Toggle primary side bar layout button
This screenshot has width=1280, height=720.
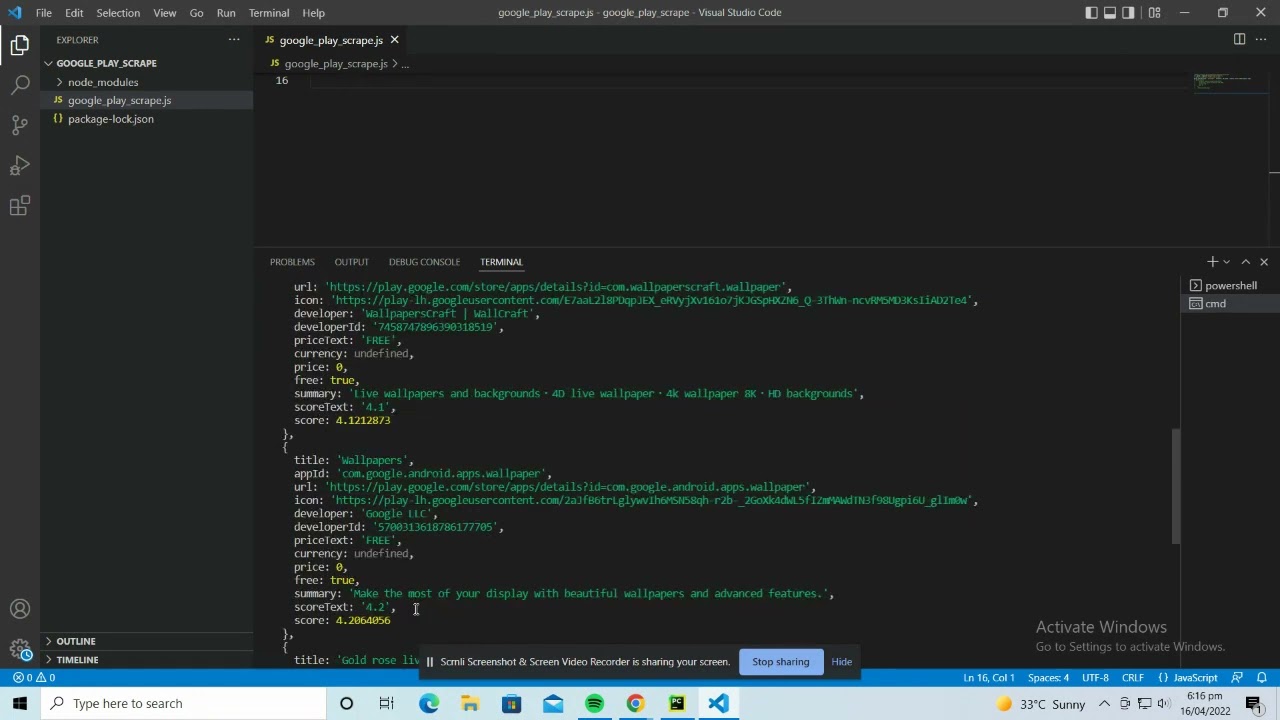click(1091, 13)
